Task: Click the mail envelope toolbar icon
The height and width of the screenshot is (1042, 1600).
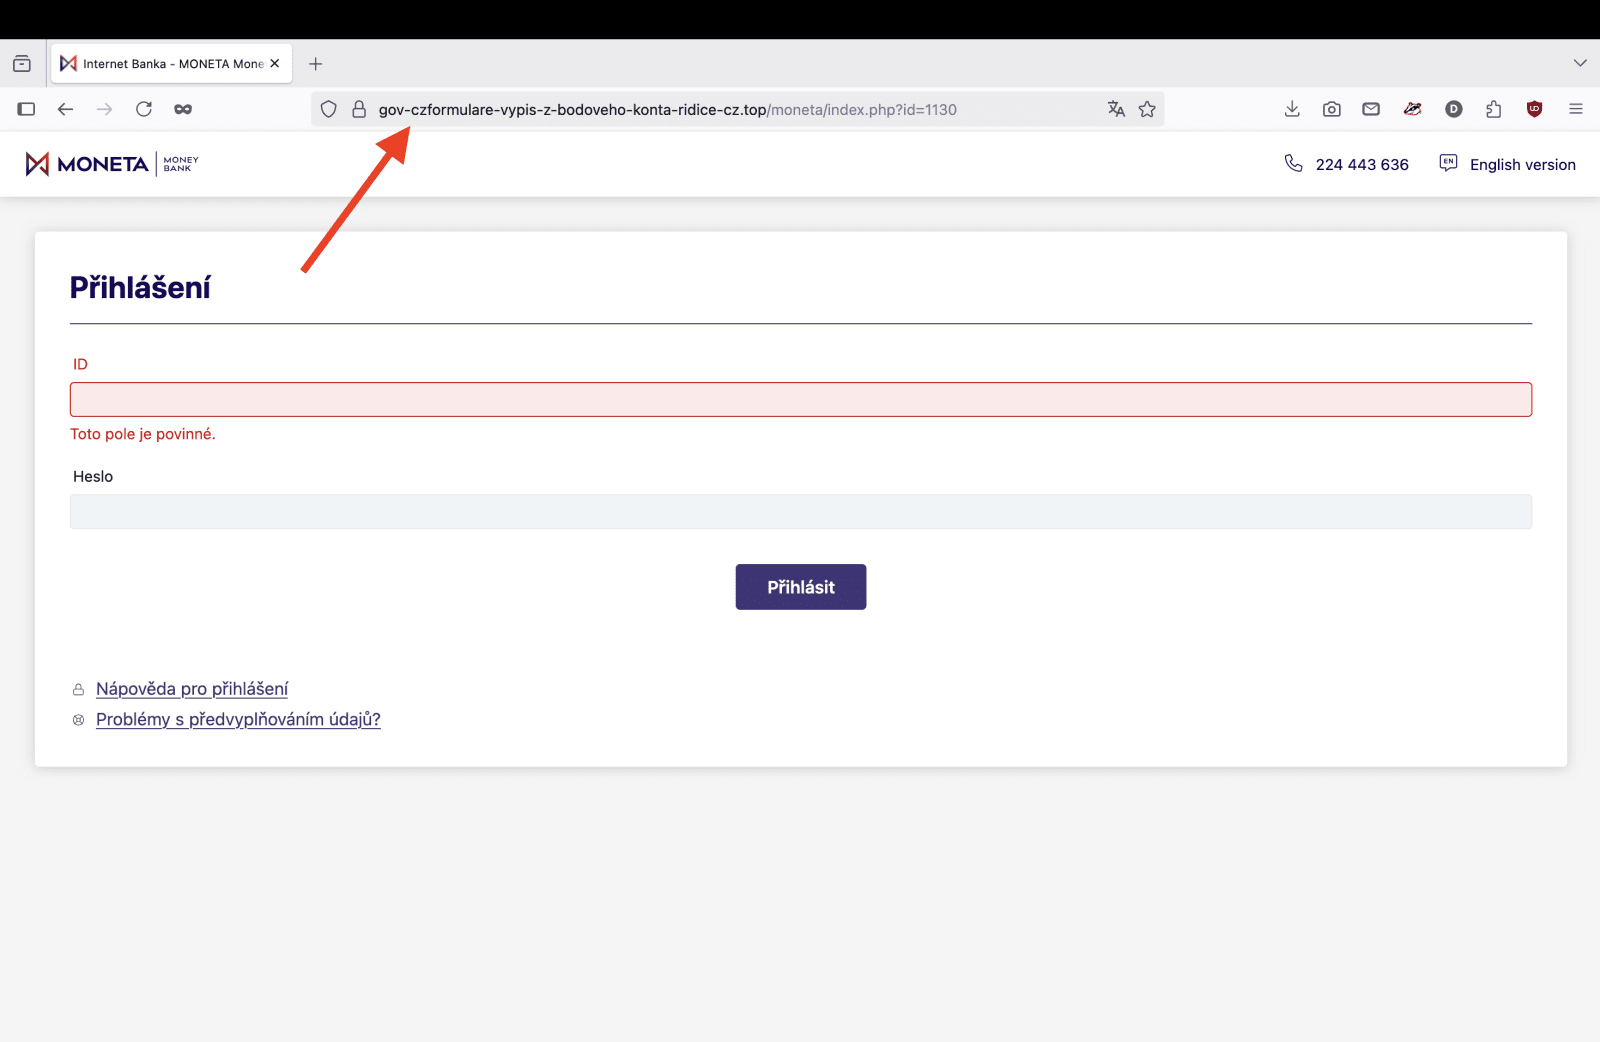Action: pos(1371,109)
